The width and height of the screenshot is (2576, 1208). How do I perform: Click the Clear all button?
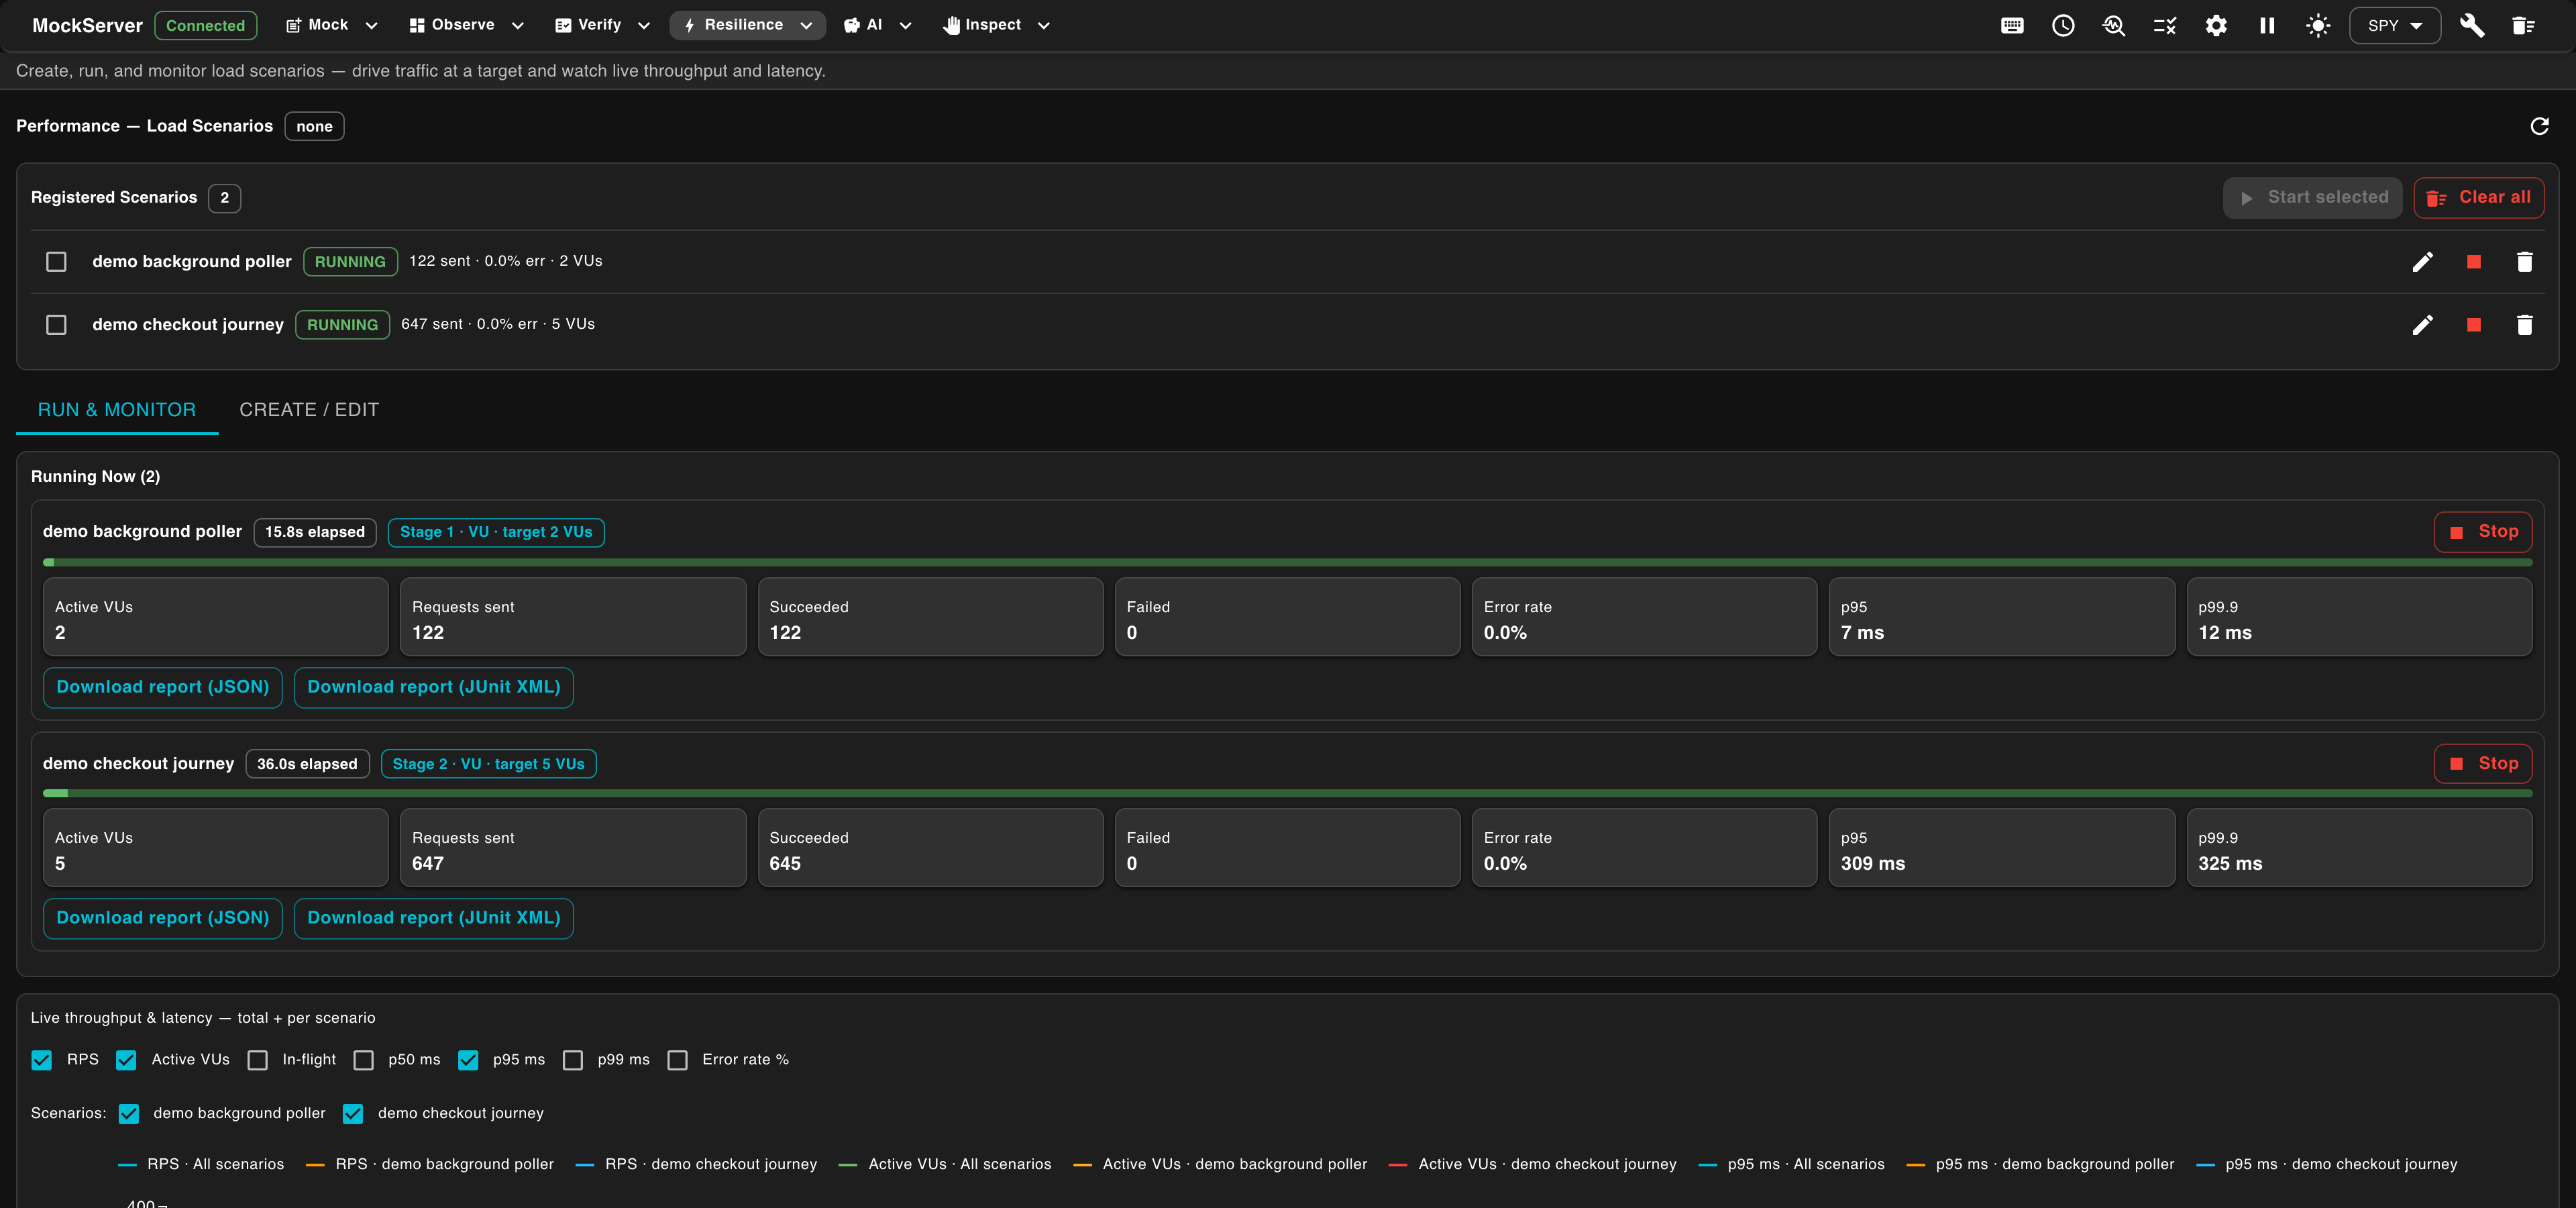coord(2478,198)
